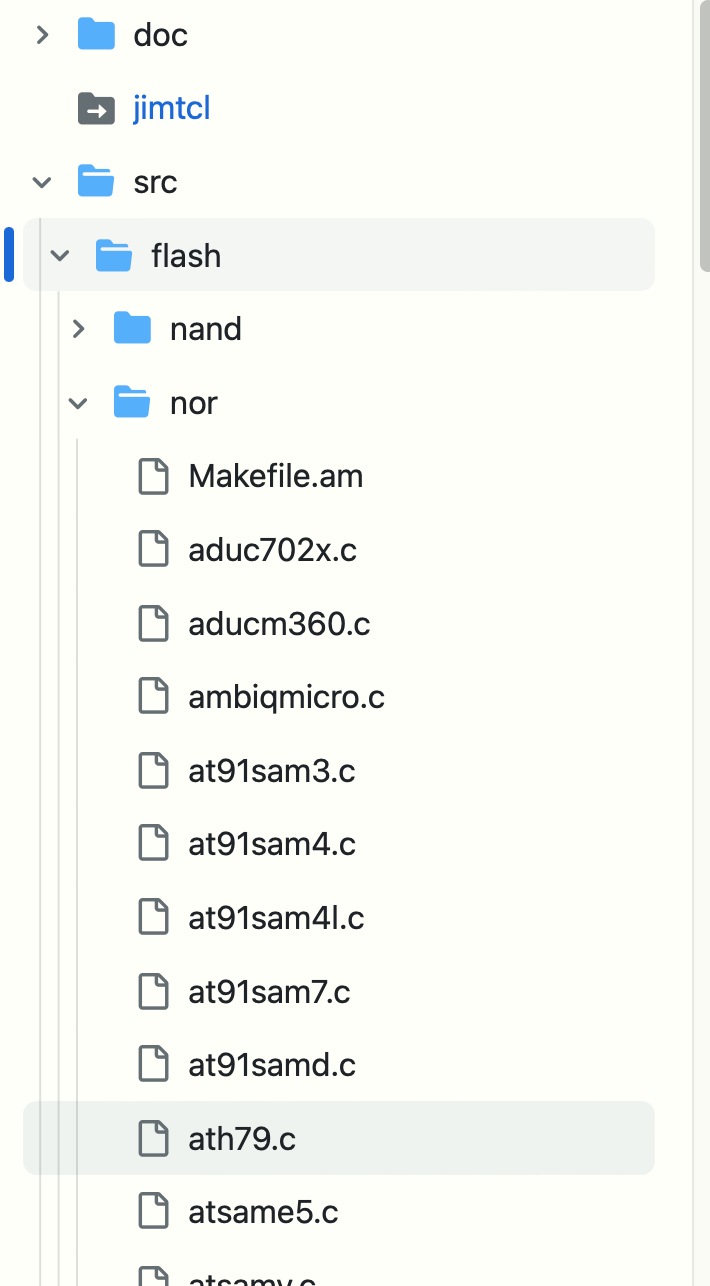Click the vertical scrollbar thumb
The width and height of the screenshot is (710, 1286).
pyautogui.click(x=705, y=135)
